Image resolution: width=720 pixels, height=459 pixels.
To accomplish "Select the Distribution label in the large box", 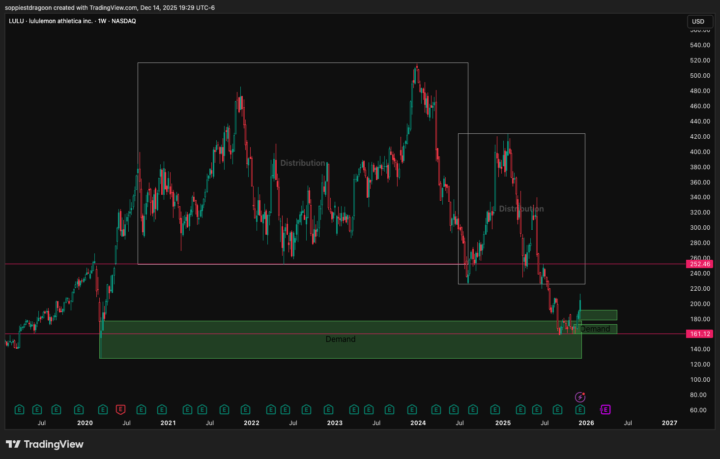I will click(303, 163).
